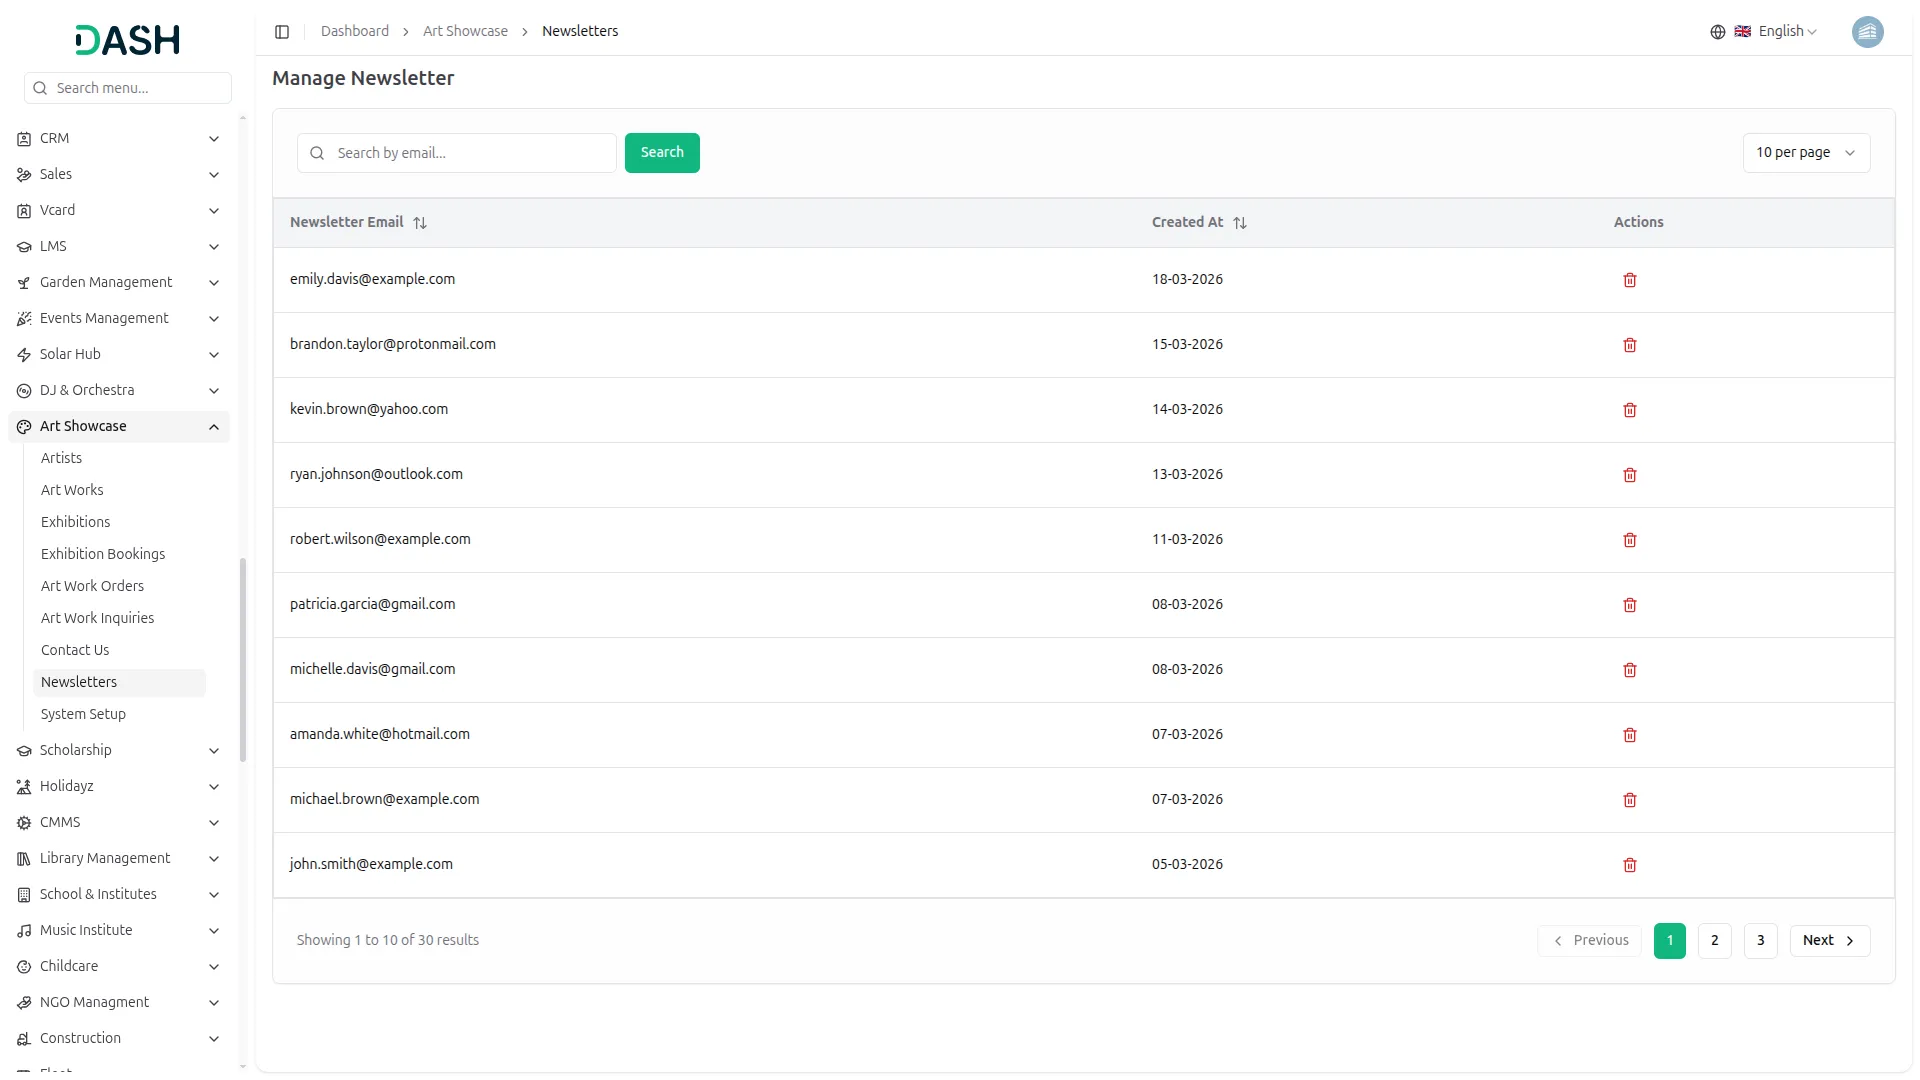Sort by Created At column arrows
The width and height of the screenshot is (1920, 1080).
coord(1239,223)
